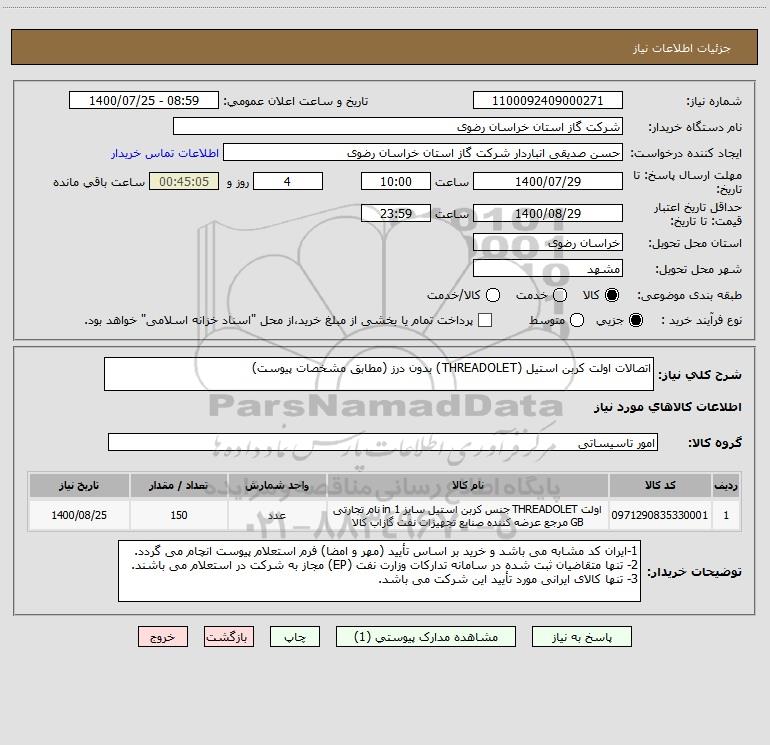Select the جزیی purchase type radio
The width and height of the screenshot is (770, 745).
coord(635,320)
